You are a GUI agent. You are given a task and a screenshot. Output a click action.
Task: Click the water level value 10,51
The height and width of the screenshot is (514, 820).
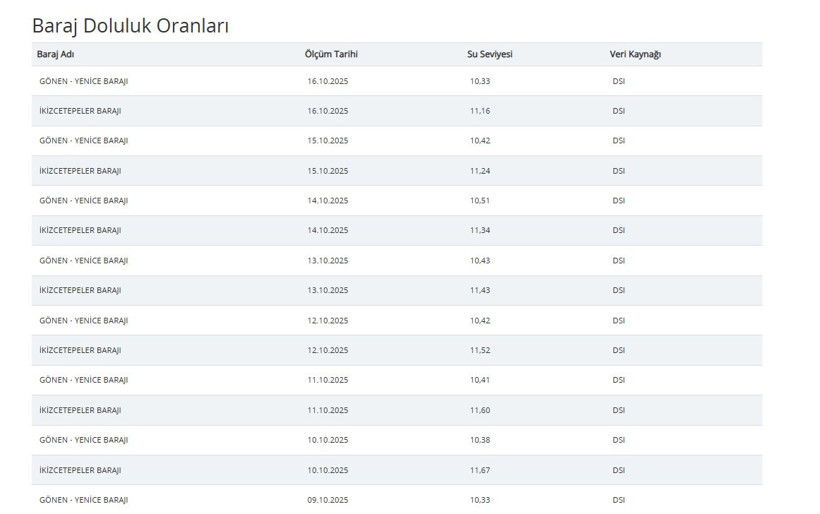pos(480,201)
